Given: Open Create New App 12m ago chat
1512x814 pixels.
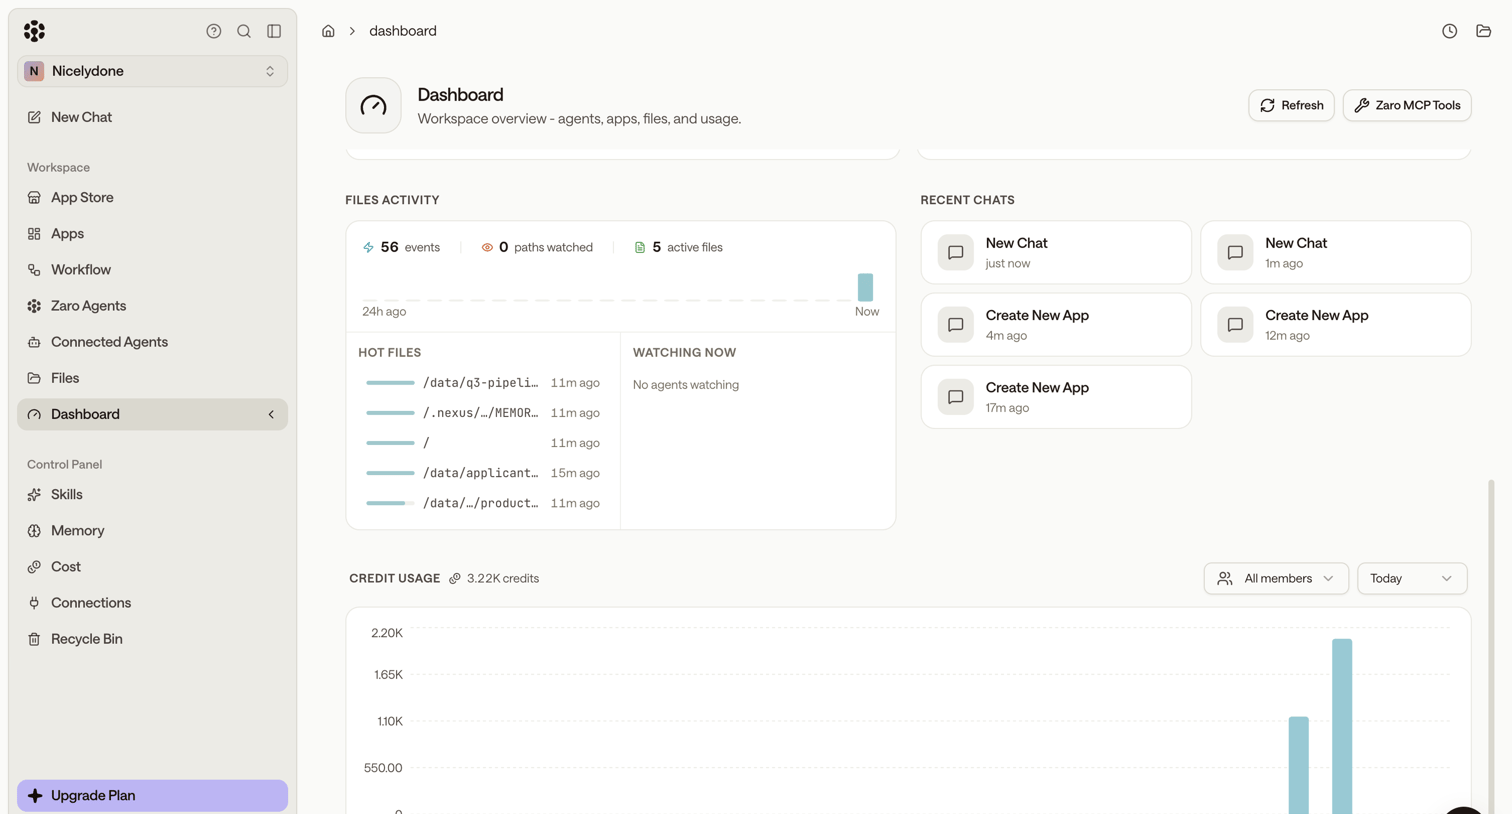Looking at the screenshot, I should tap(1336, 325).
